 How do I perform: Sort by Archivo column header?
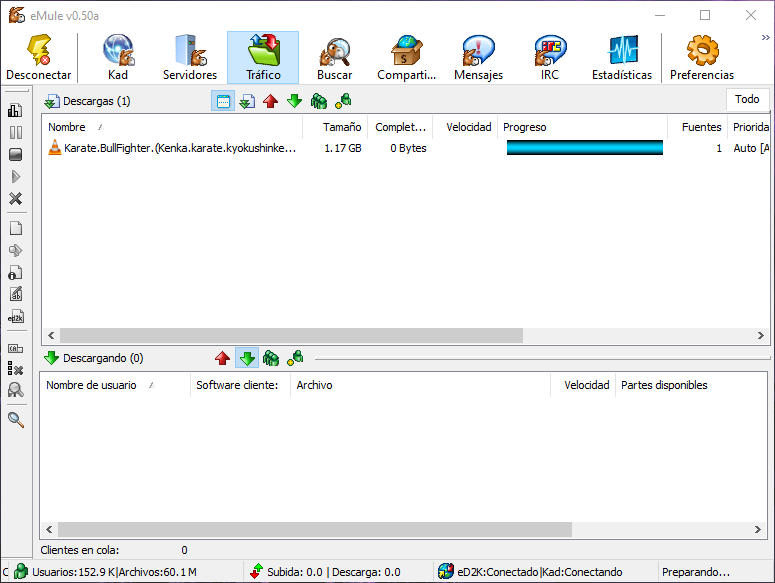[420, 385]
